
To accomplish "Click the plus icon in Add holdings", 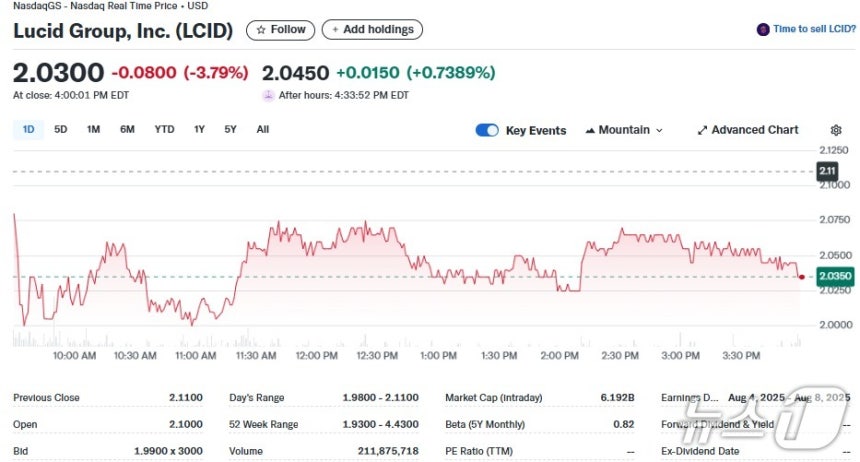I will tap(335, 30).
